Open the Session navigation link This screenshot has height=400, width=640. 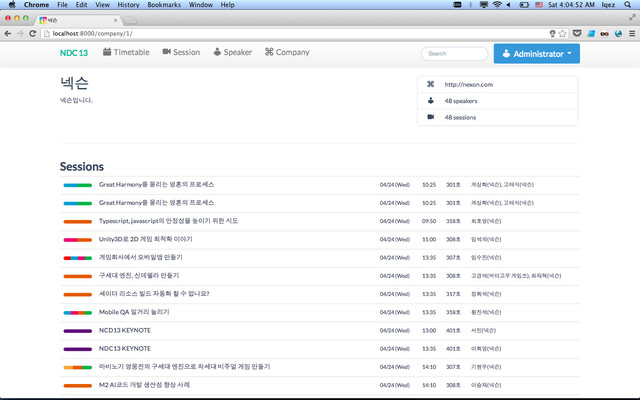(181, 52)
